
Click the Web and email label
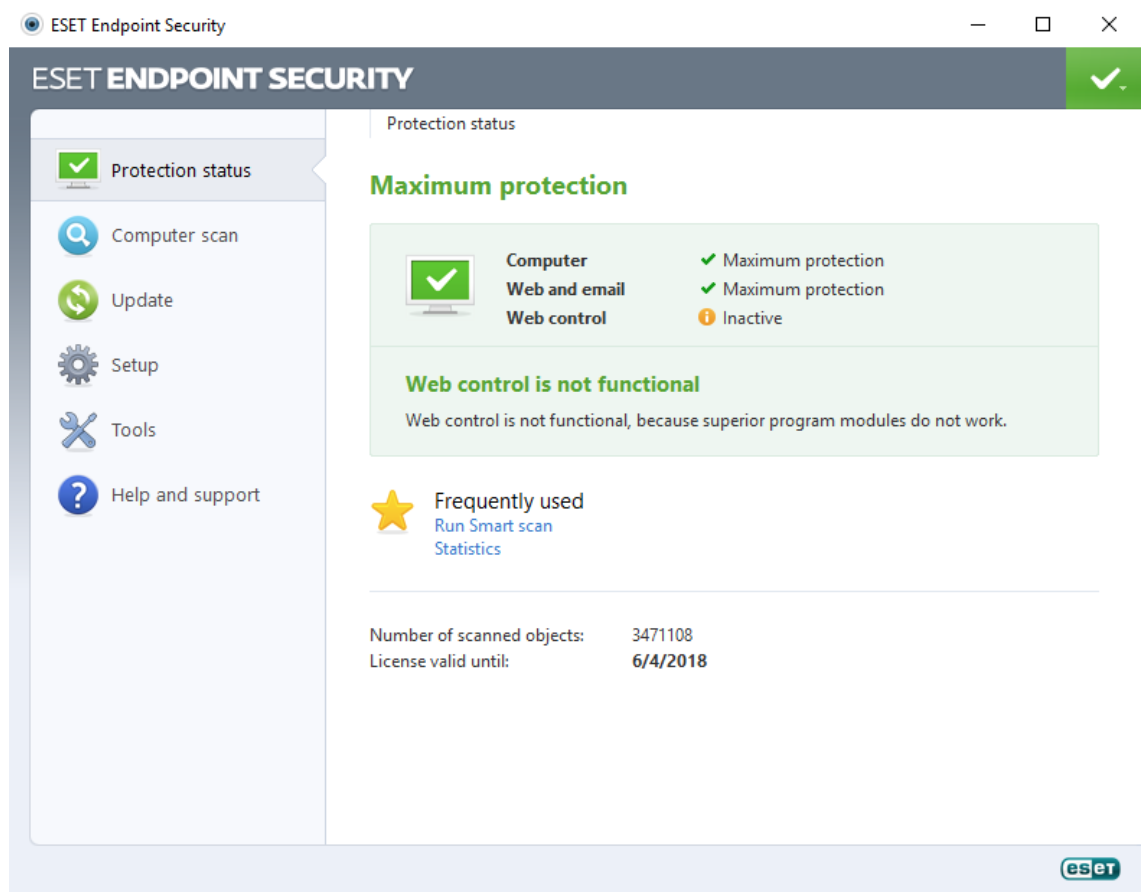click(x=565, y=290)
